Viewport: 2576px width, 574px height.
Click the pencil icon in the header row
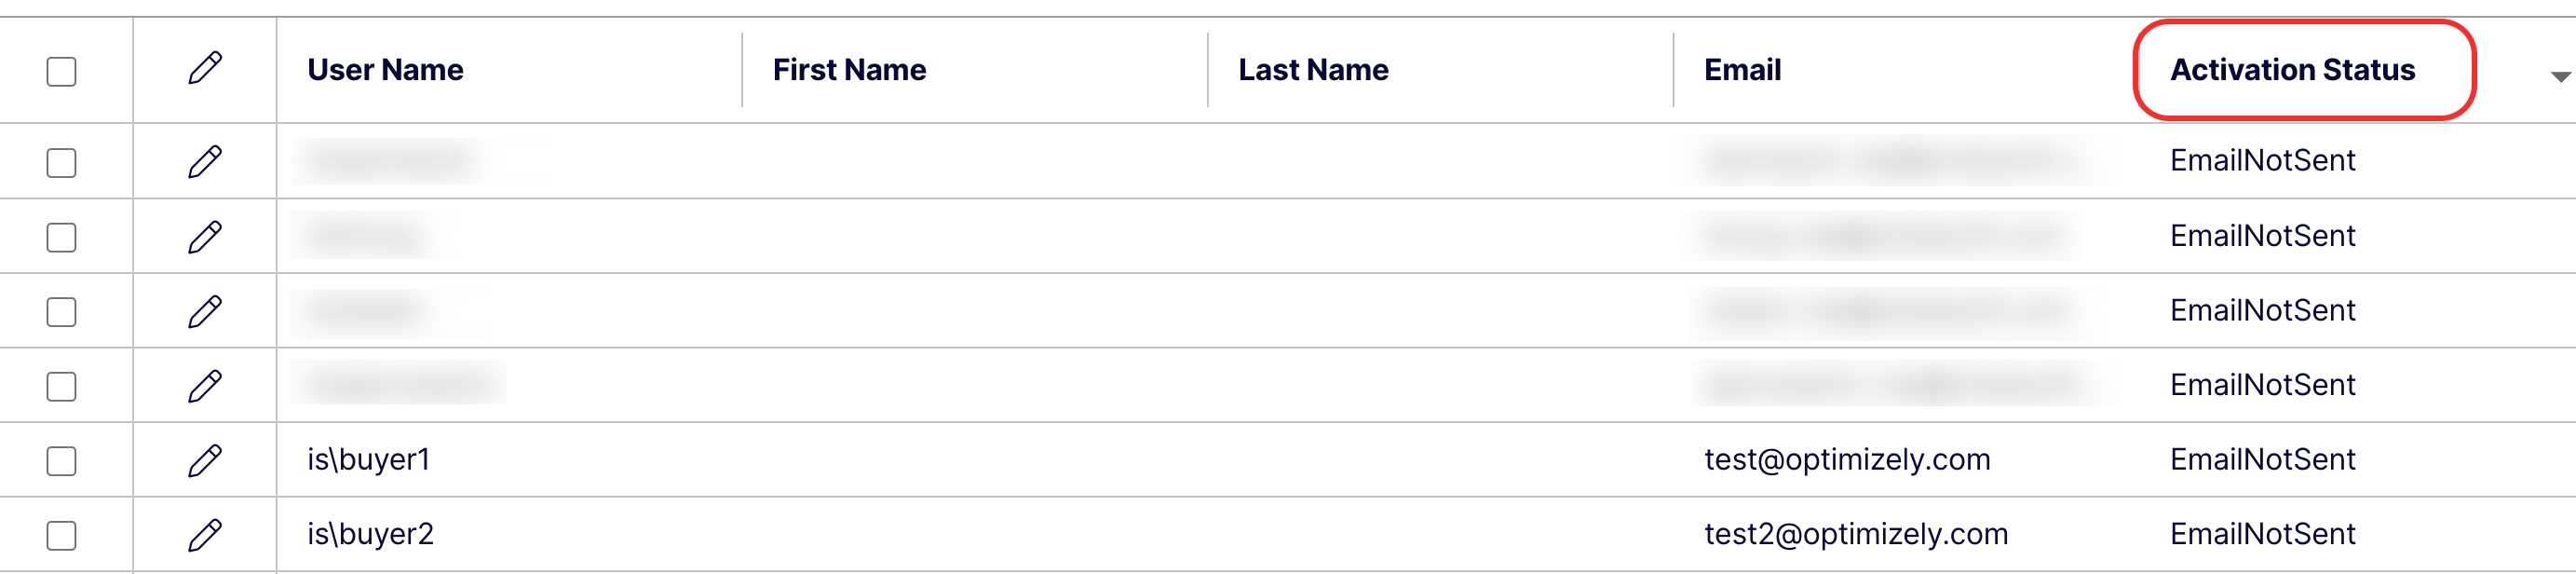(x=205, y=69)
